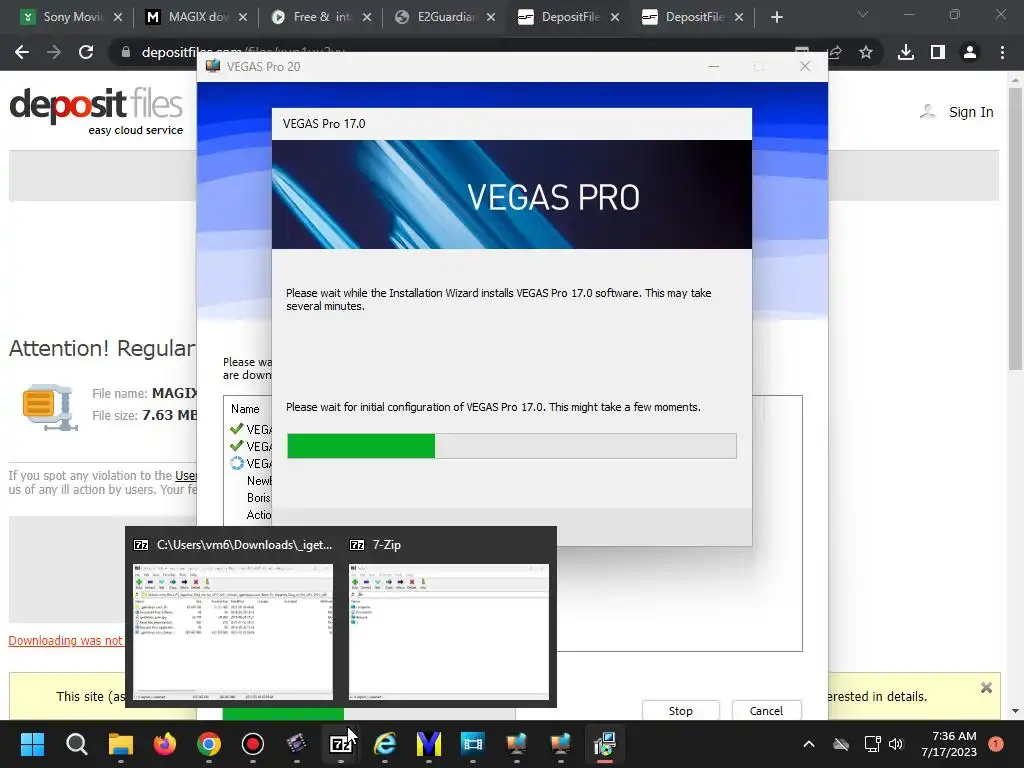Click the 'Downloading was not' red link
Image resolution: width=1024 pixels, height=768 pixels.
(x=66, y=641)
